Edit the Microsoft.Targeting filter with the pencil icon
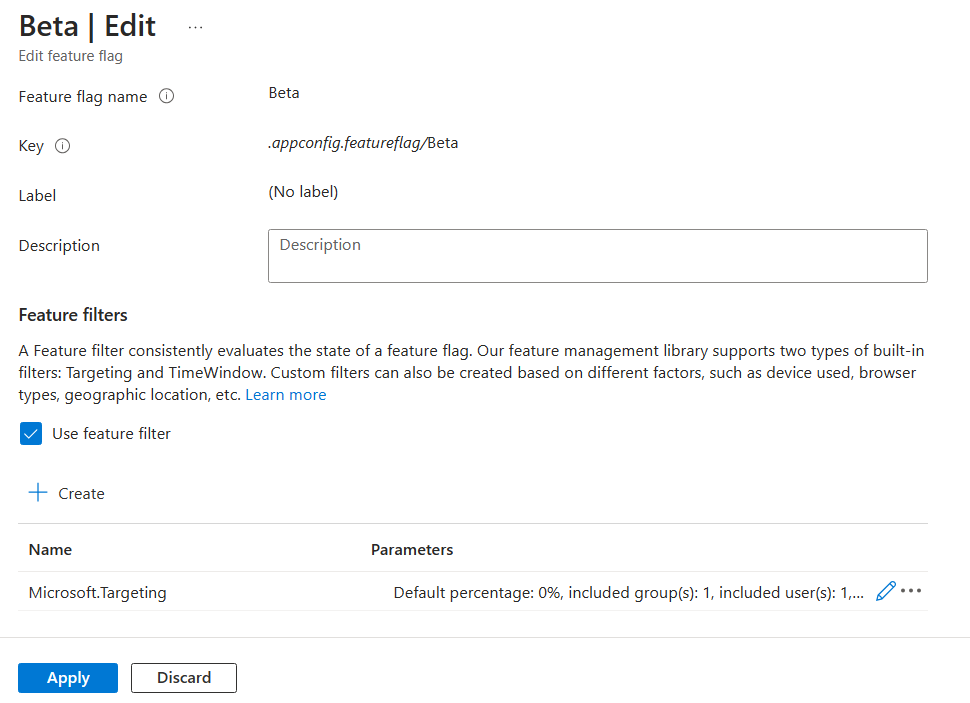This screenshot has width=970, height=703. 885,592
